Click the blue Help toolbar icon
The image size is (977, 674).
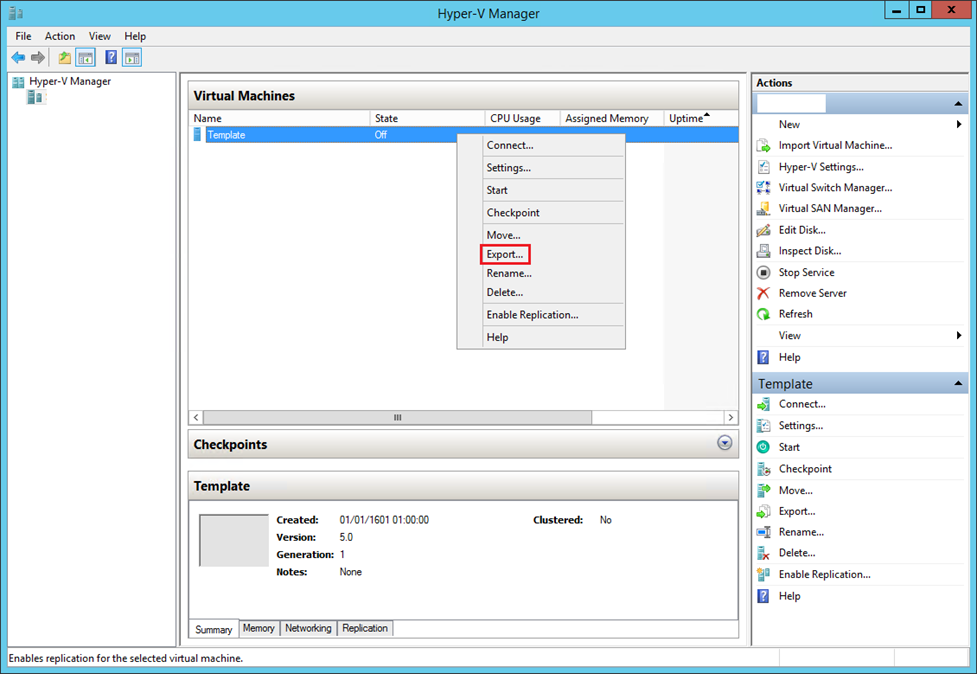coord(111,58)
